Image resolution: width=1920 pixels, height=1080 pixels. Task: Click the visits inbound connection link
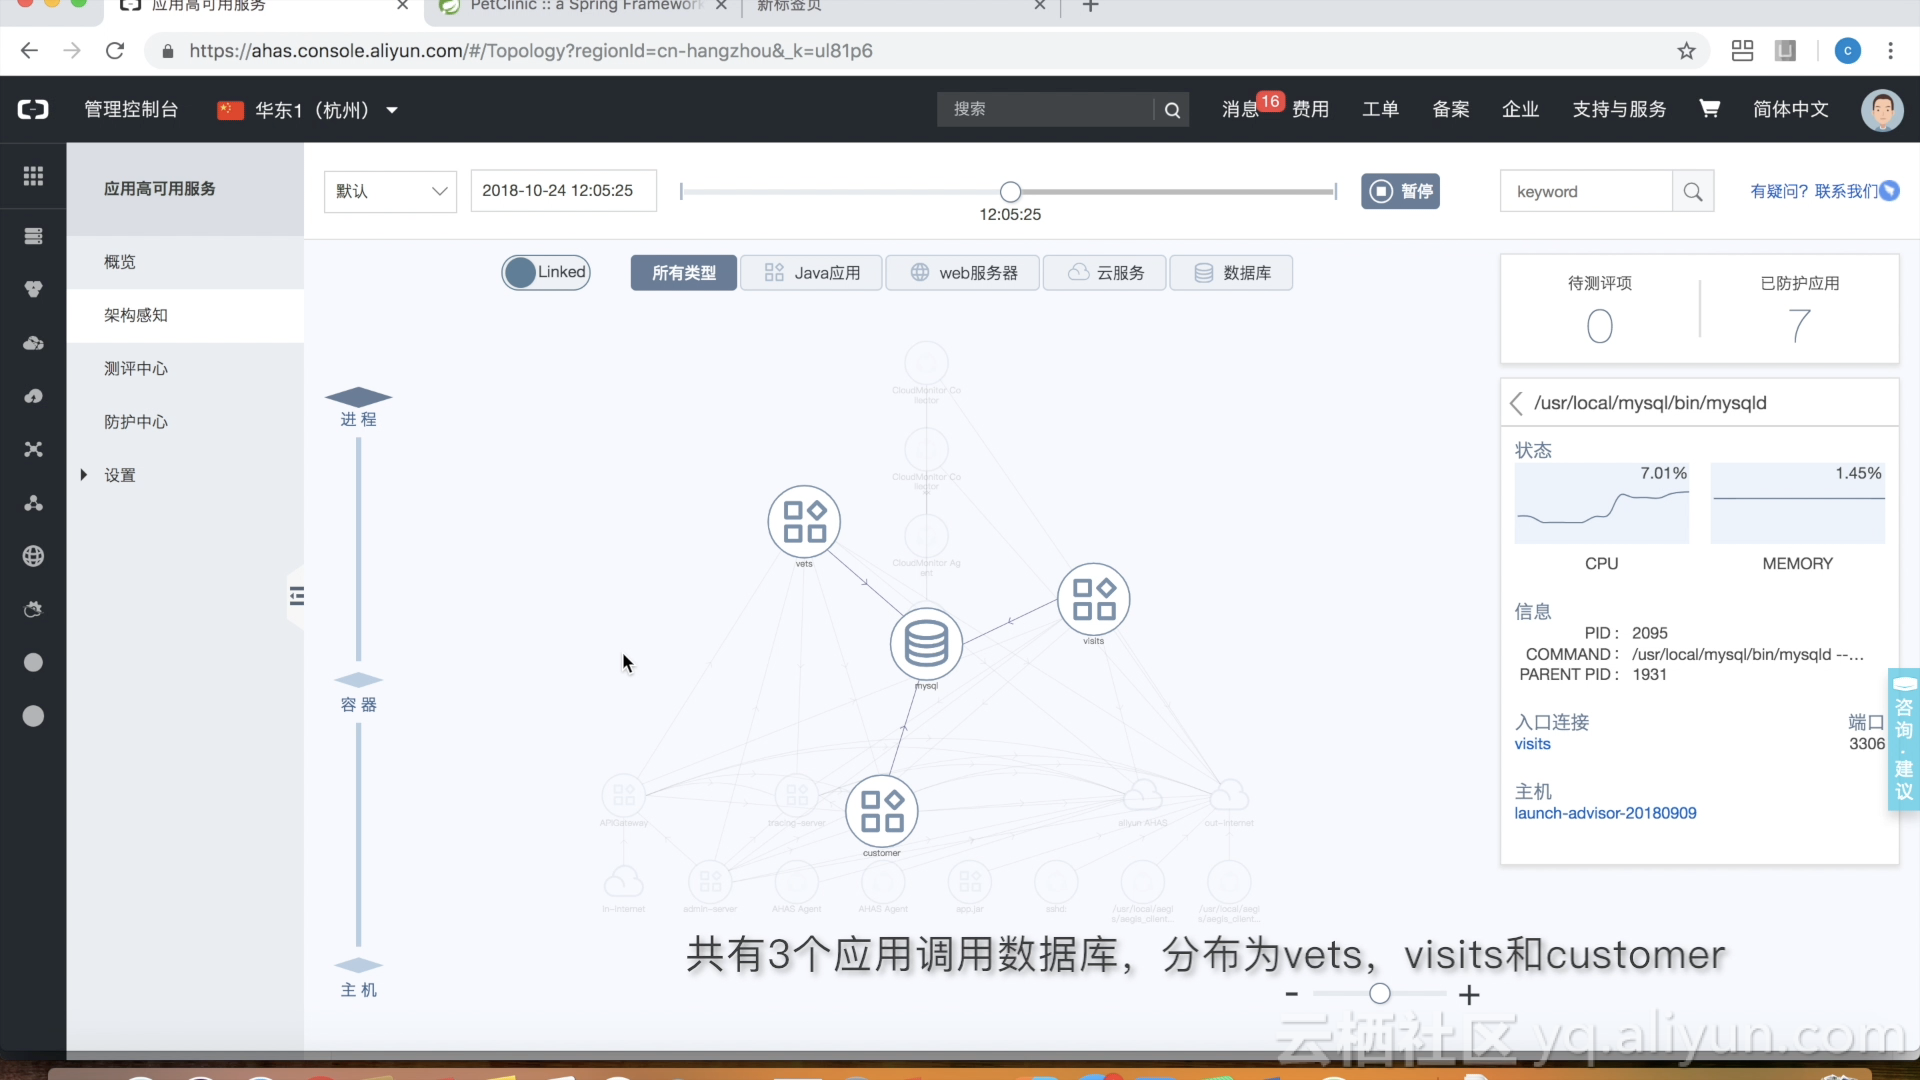click(1532, 744)
